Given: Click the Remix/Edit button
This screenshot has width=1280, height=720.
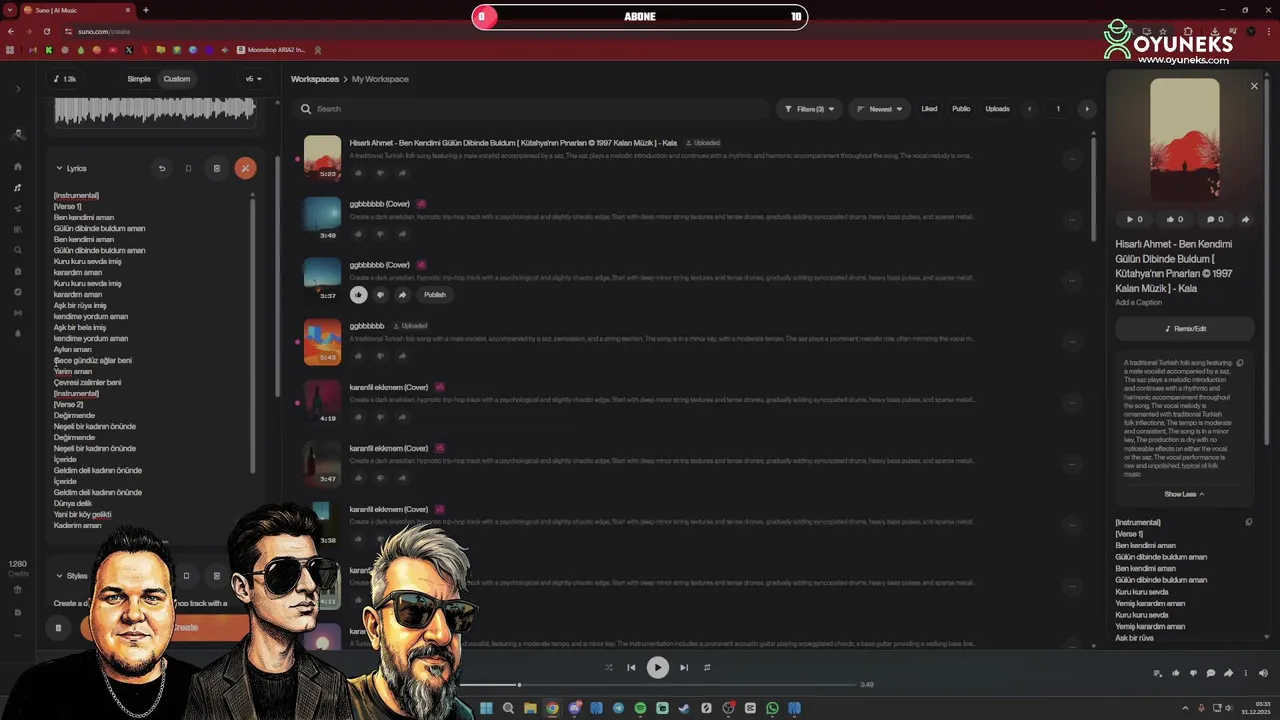Looking at the screenshot, I should click(x=1185, y=329).
